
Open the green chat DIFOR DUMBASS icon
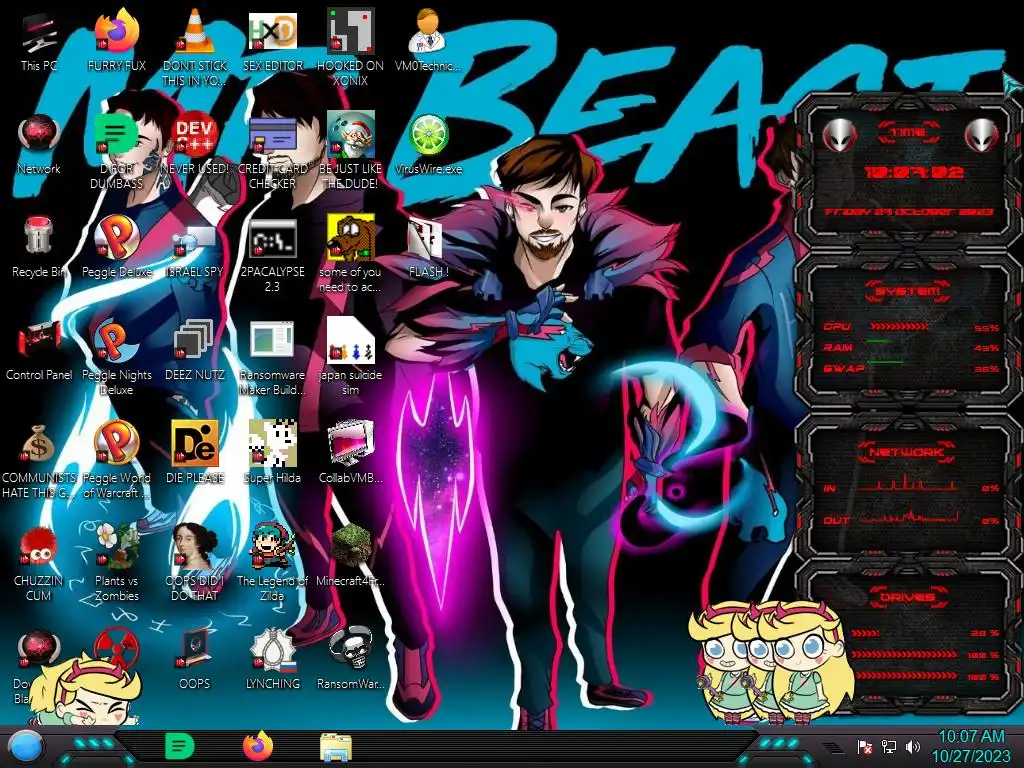[x=116, y=135]
